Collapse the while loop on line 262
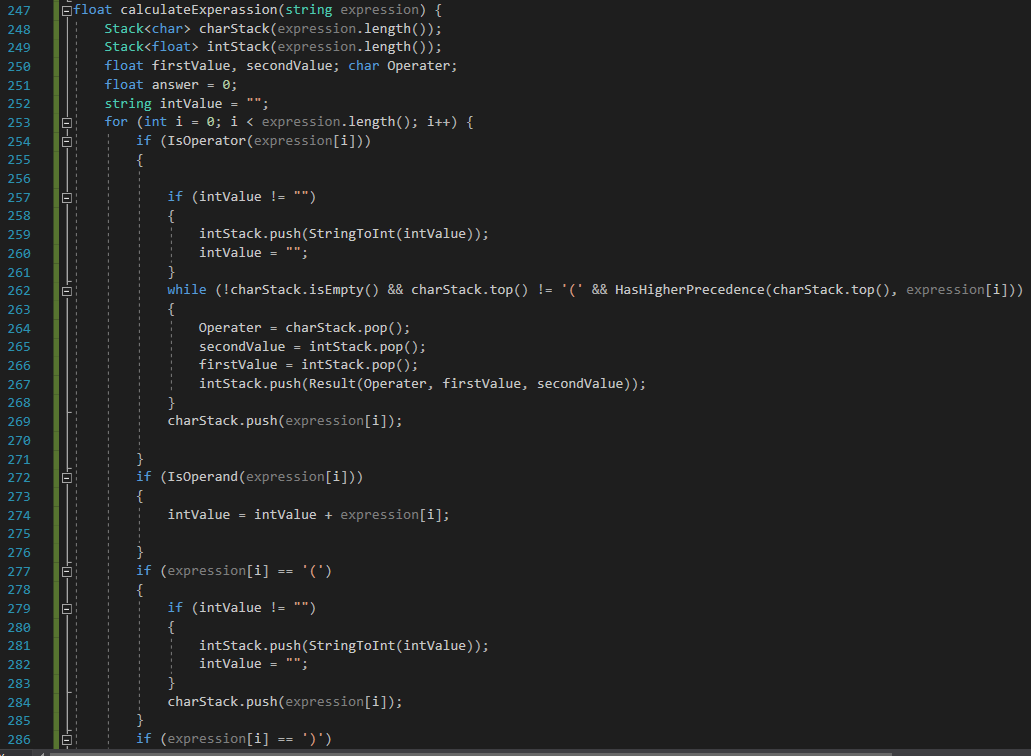The width and height of the screenshot is (1031, 756). (x=65, y=289)
